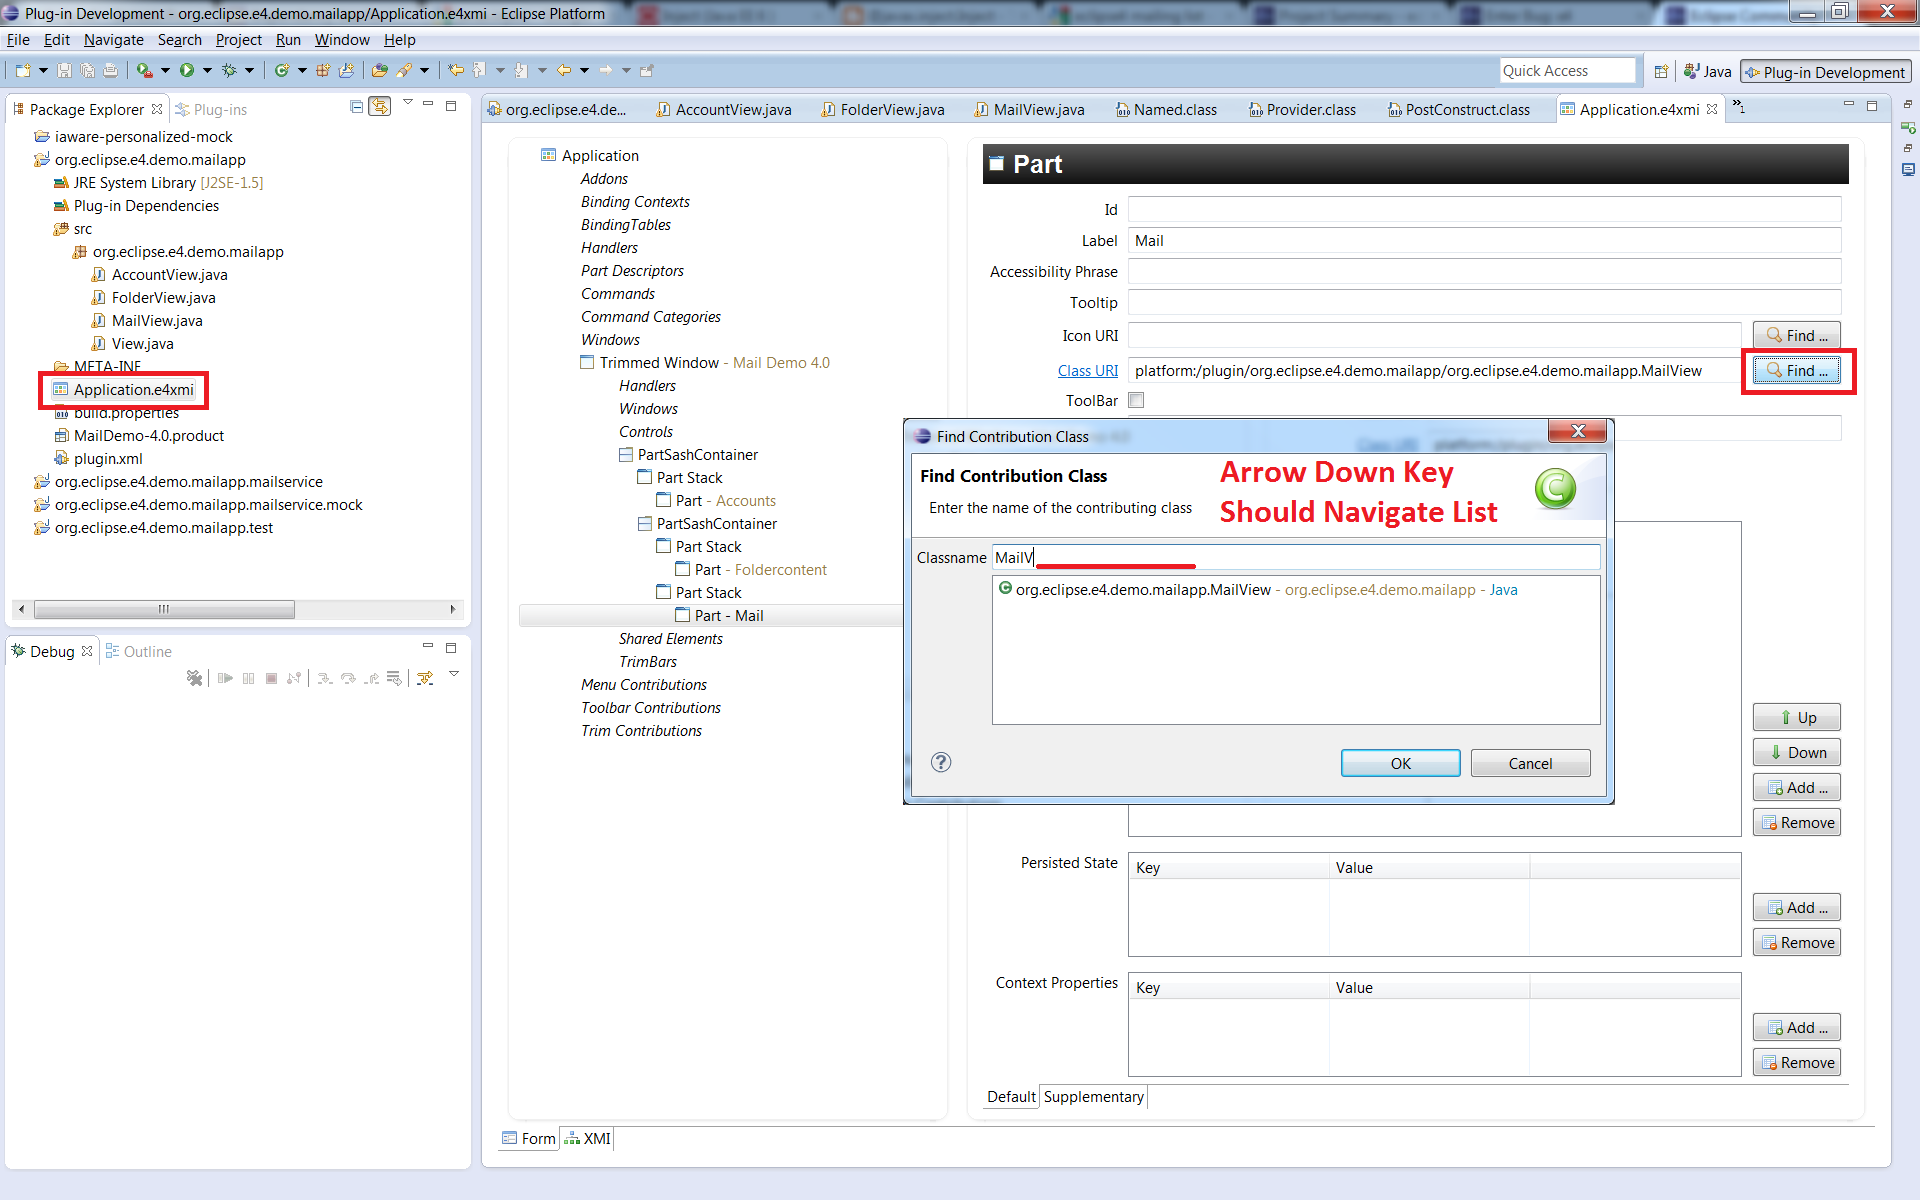Open the Navigate menu
The height and width of the screenshot is (1200, 1920).
pos(114,40)
